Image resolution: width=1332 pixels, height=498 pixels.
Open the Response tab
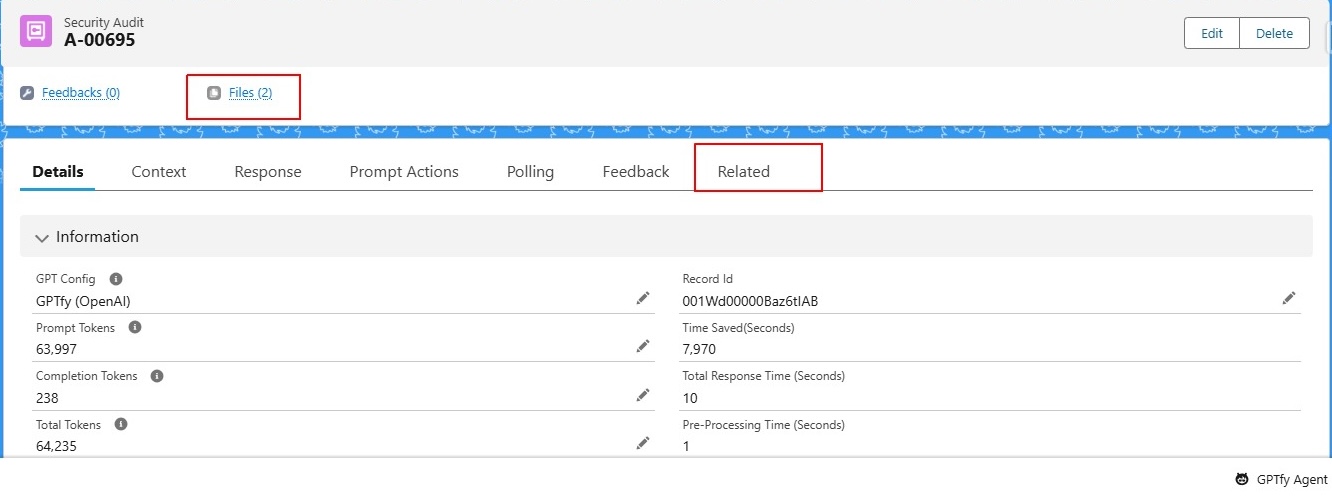(268, 172)
